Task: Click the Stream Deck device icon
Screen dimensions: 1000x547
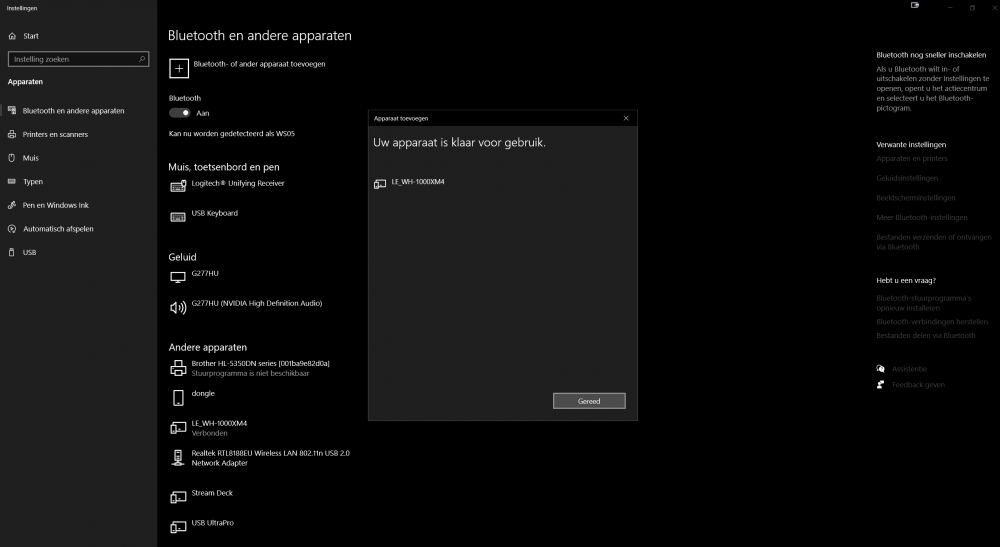Action: tap(178, 497)
